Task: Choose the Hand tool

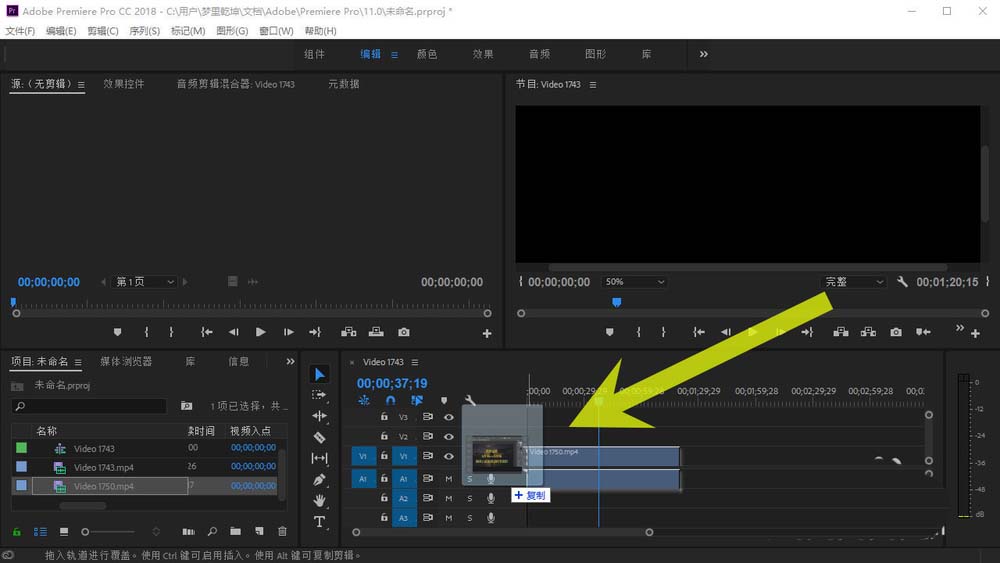Action: [320, 501]
